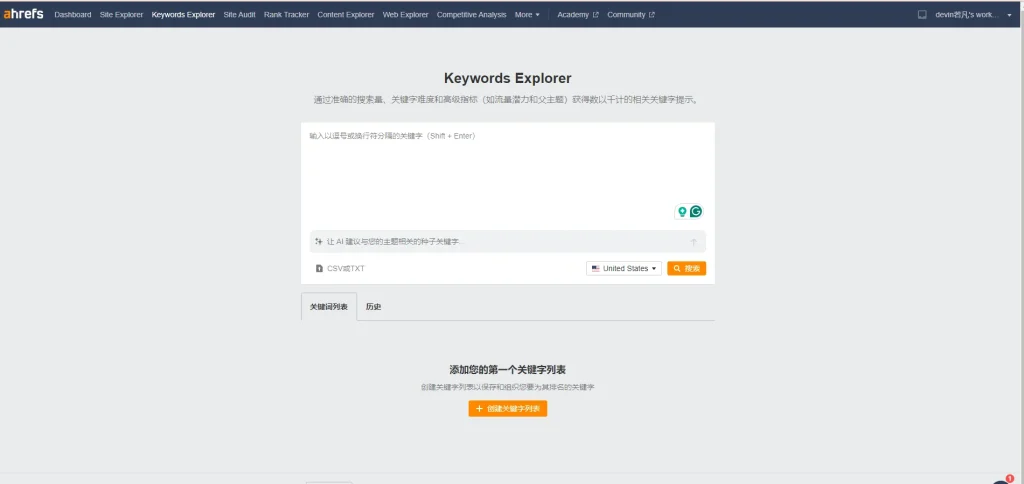Open the Academy external link
The width and height of the screenshot is (1024, 484).
click(x=577, y=14)
